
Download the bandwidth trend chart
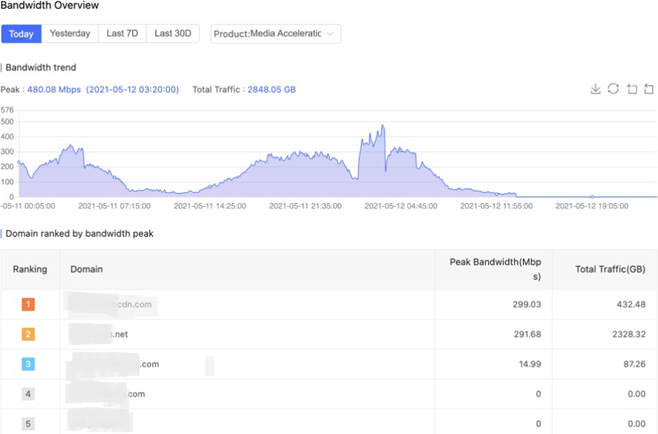click(x=595, y=89)
